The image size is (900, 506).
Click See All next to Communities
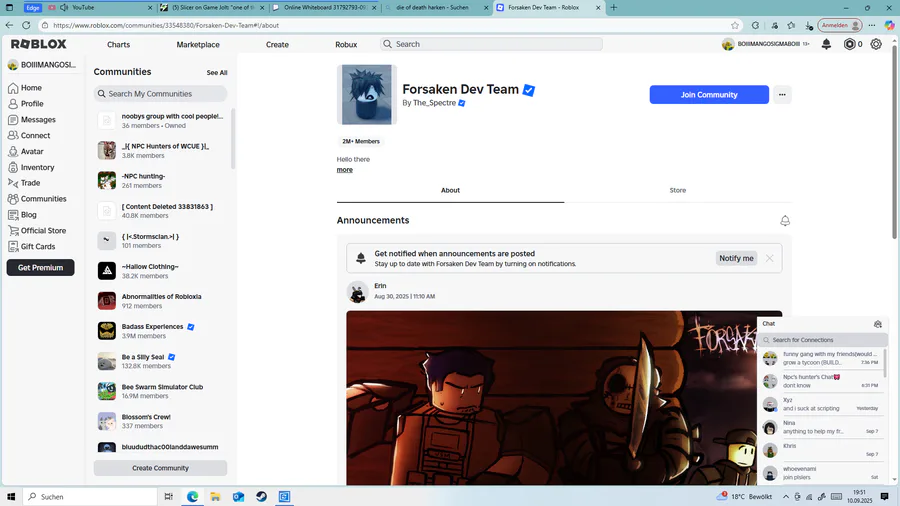pos(217,73)
